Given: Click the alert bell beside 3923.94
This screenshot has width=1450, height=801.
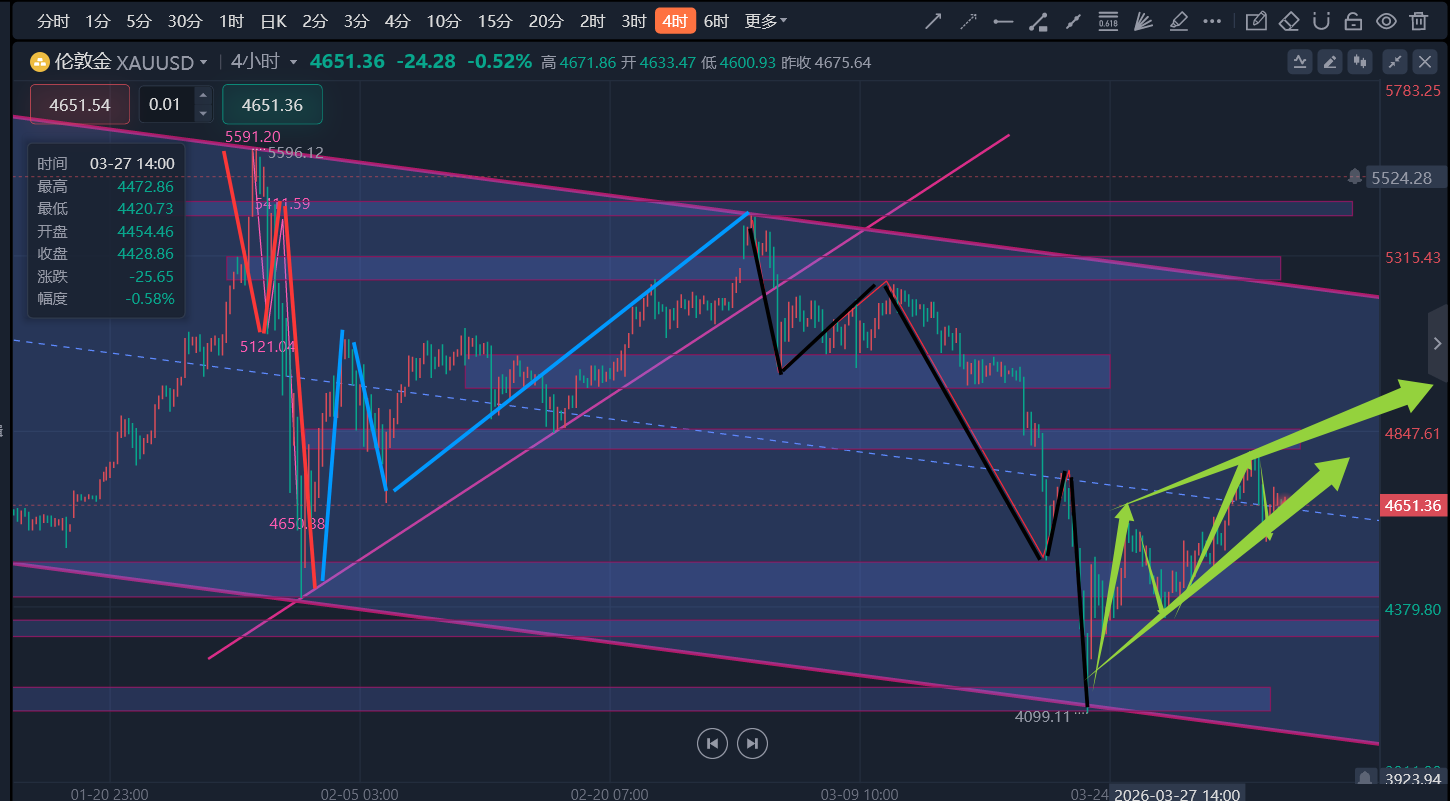Looking at the screenshot, I should (1366, 778).
